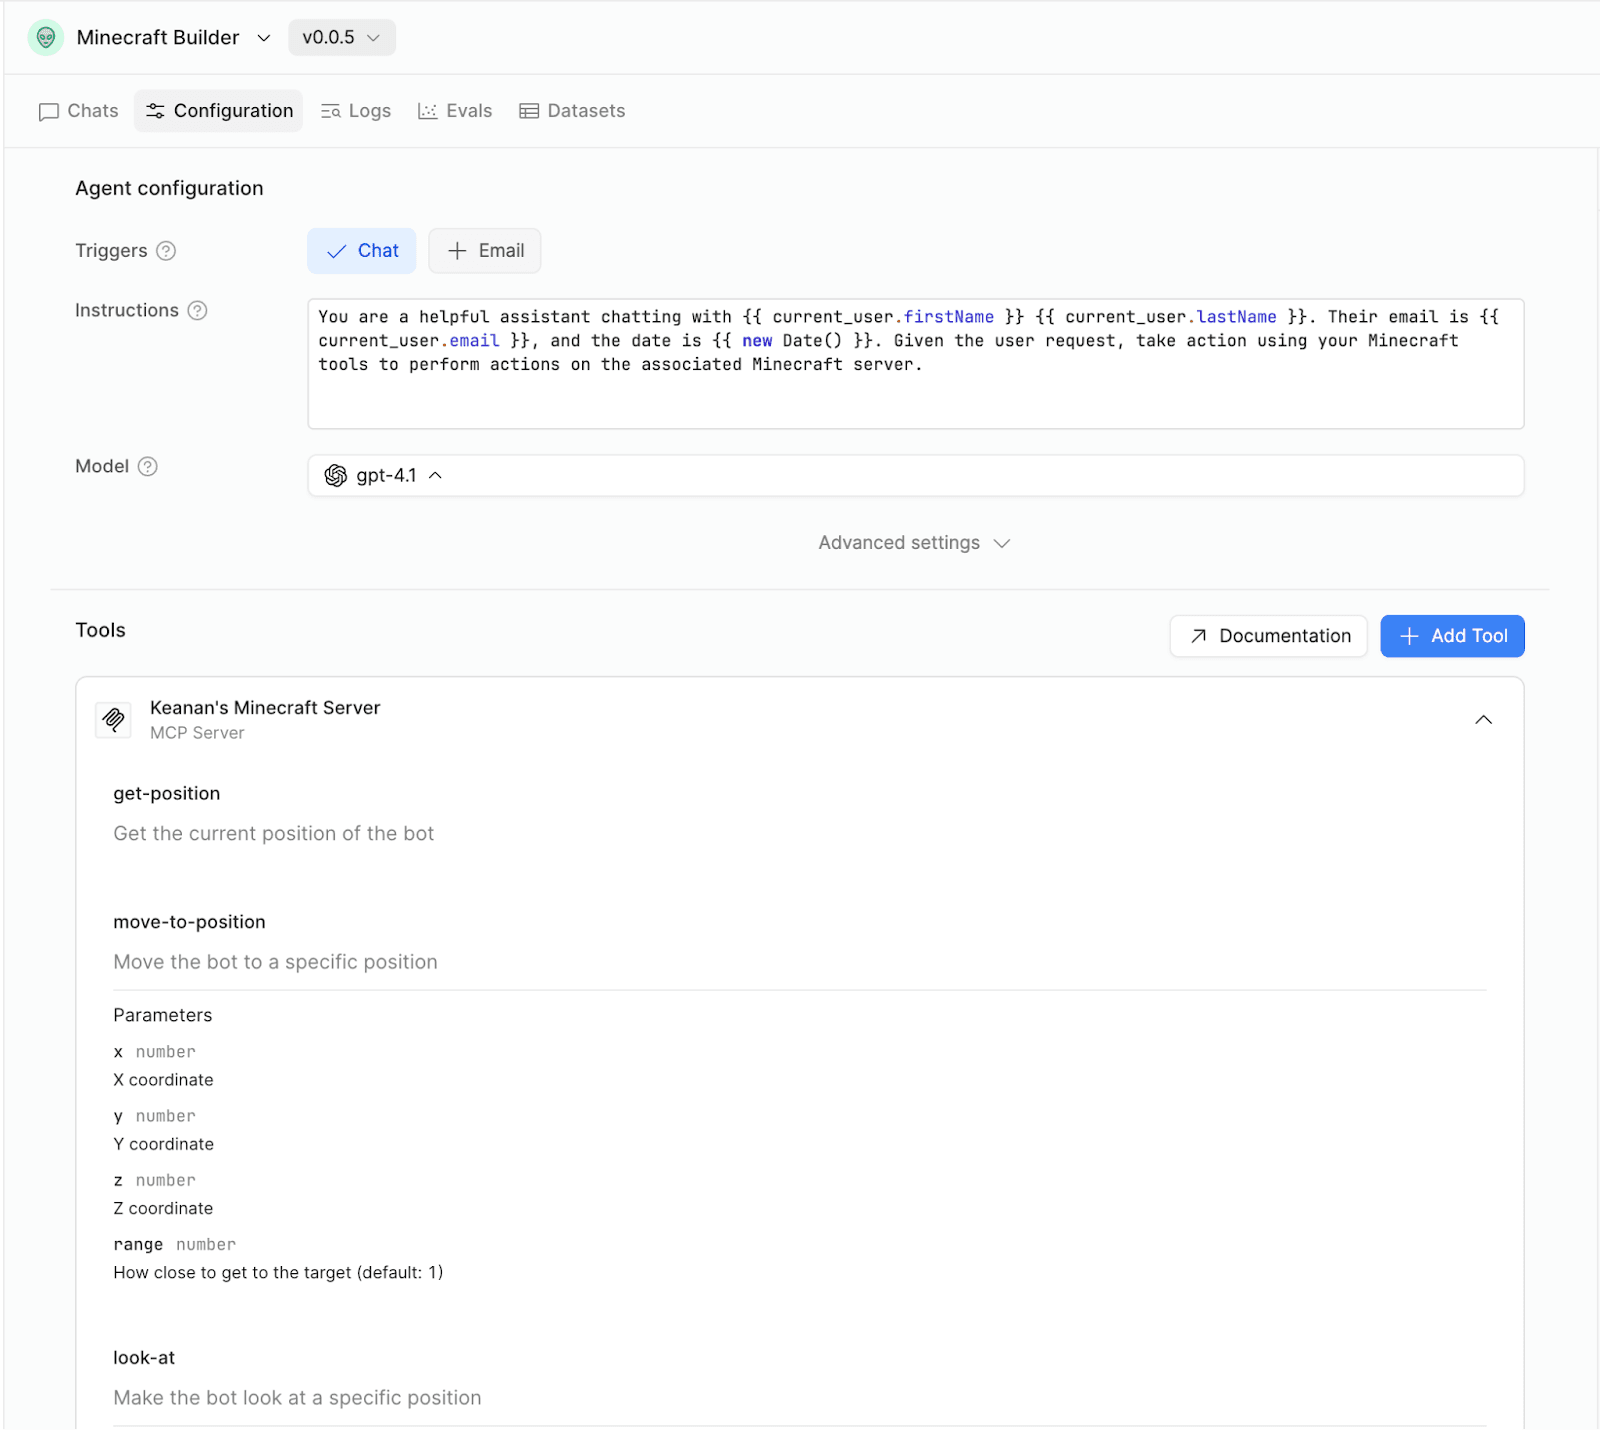
Task: Collapse the Keanan's Minecraft Server panel
Action: 1483,720
